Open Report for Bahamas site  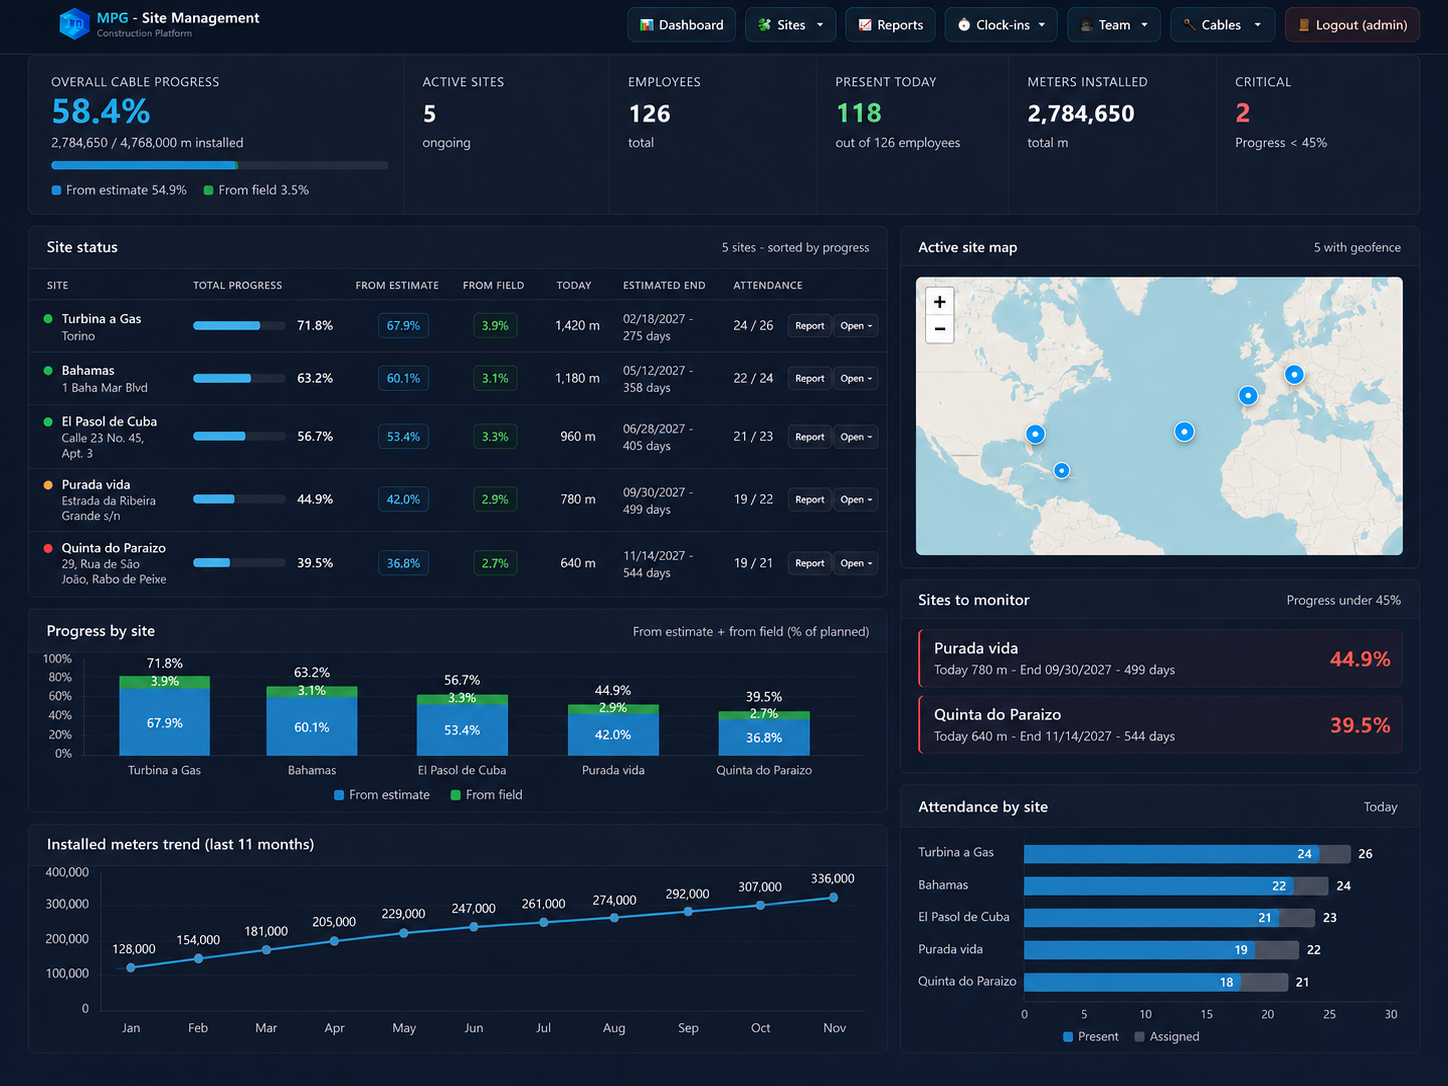pos(809,378)
